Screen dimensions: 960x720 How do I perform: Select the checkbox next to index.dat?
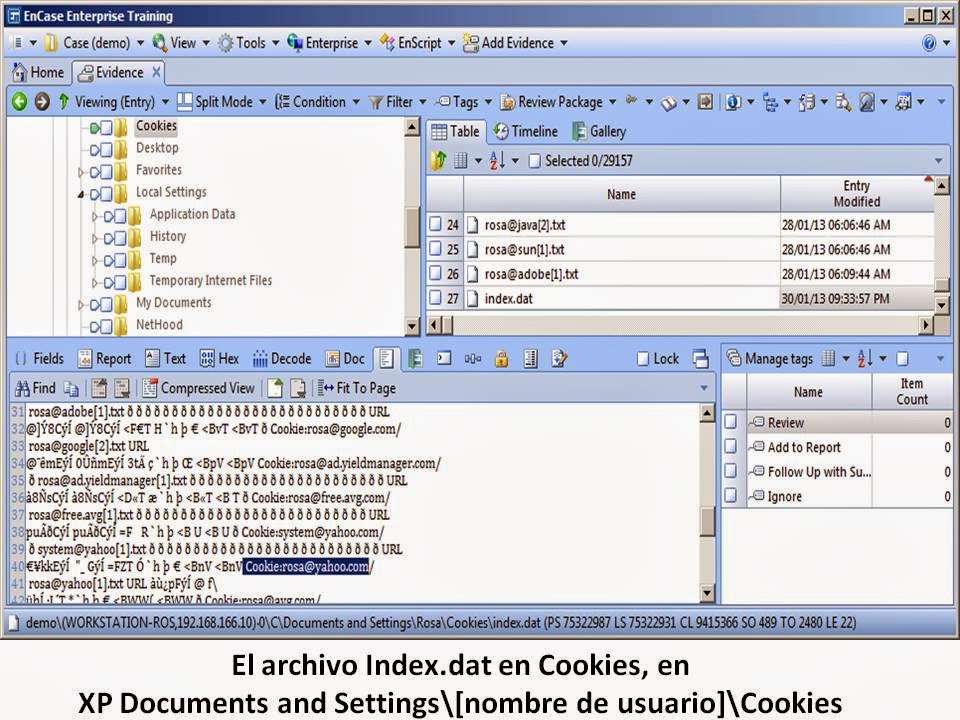(x=438, y=298)
